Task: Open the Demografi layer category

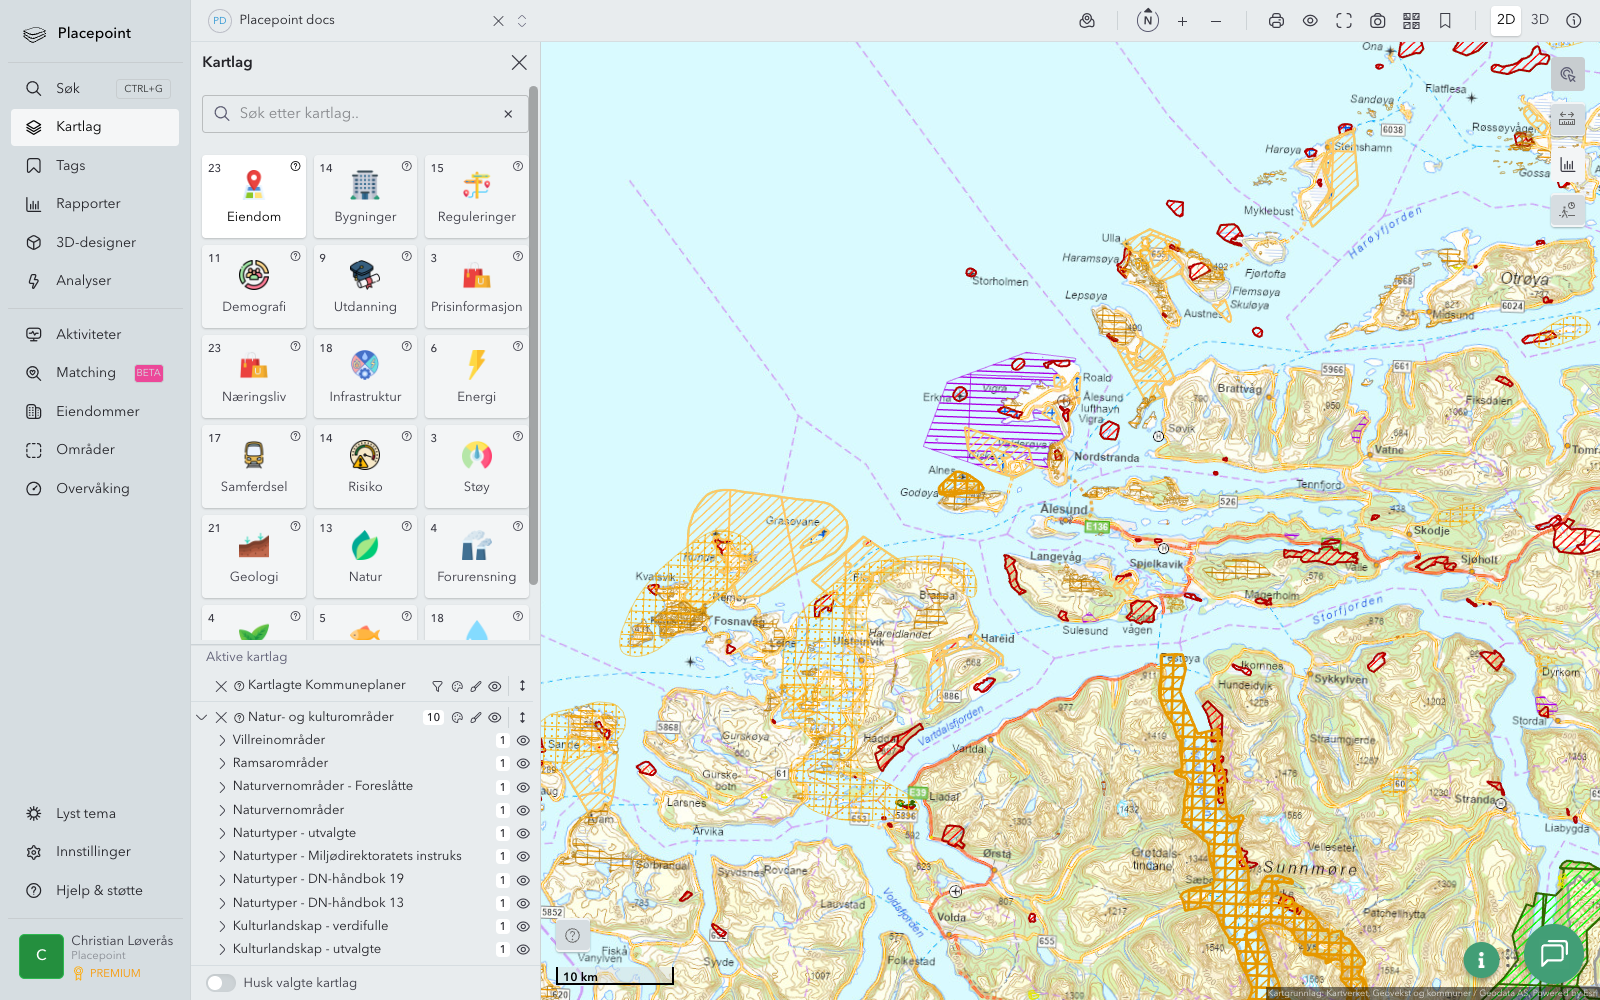Action: tap(254, 286)
